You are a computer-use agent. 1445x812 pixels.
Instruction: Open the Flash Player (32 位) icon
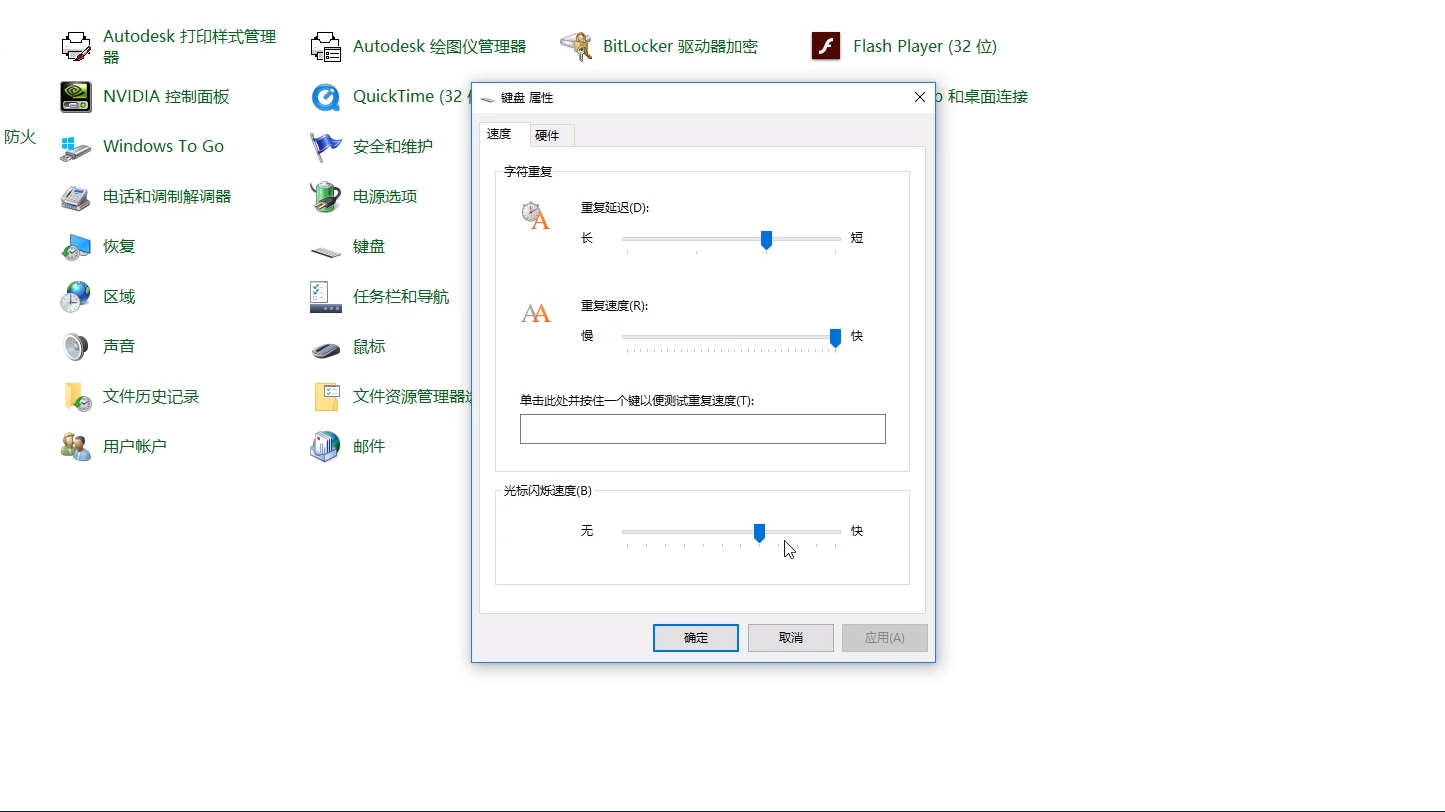point(826,46)
